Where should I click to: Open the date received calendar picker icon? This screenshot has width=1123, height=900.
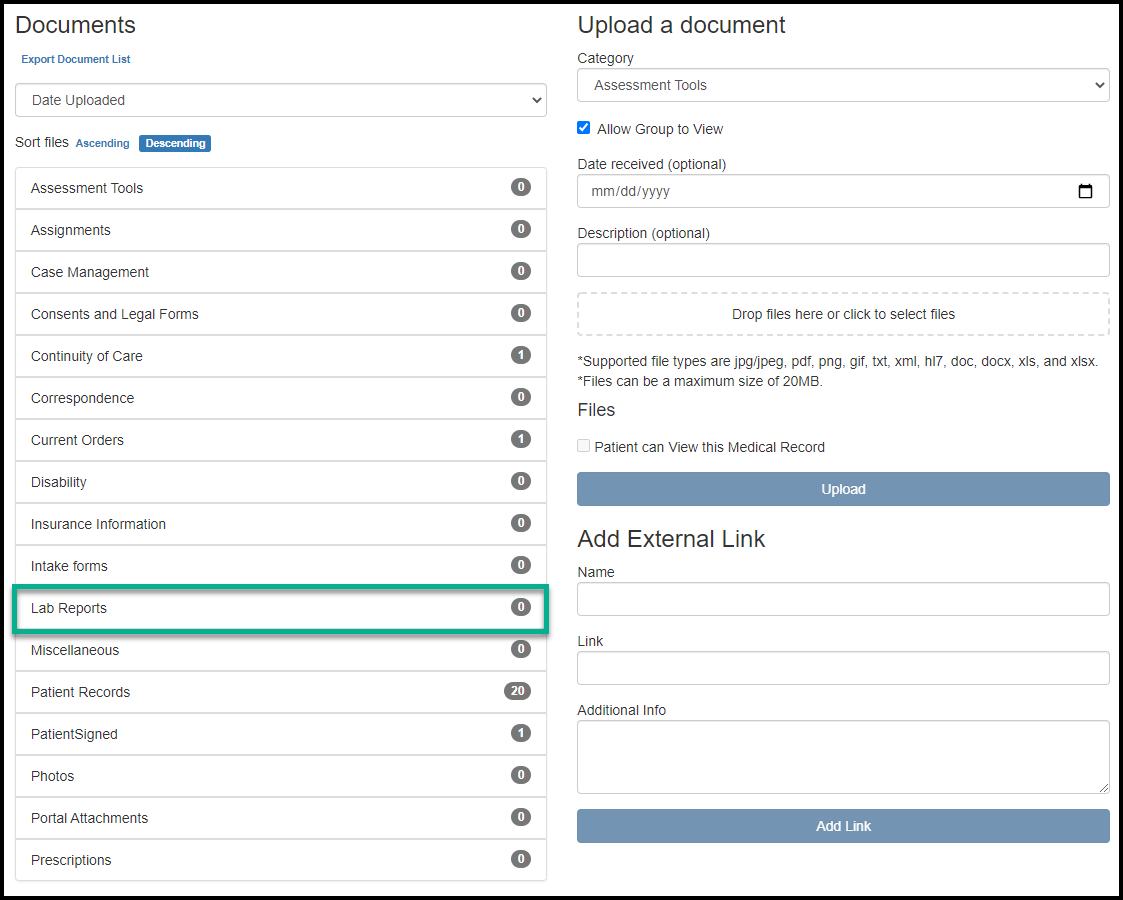1085,192
